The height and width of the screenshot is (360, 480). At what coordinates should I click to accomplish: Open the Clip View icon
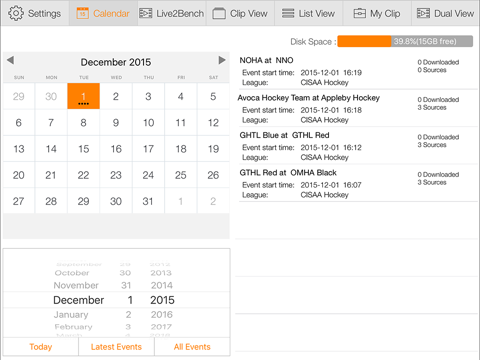(x=219, y=13)
